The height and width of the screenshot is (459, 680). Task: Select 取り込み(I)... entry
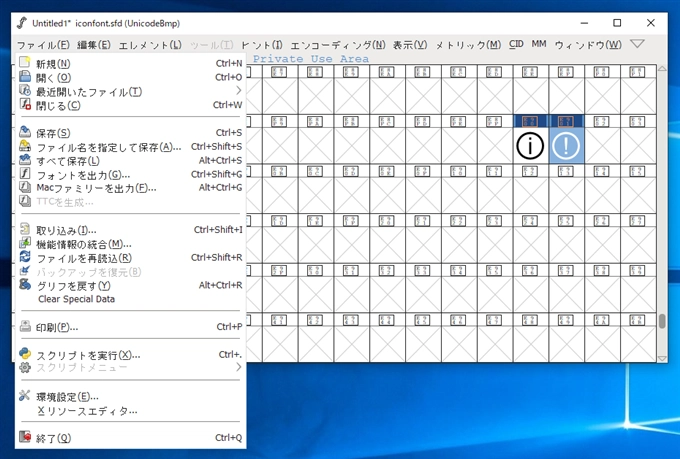(x=131, y=230)
